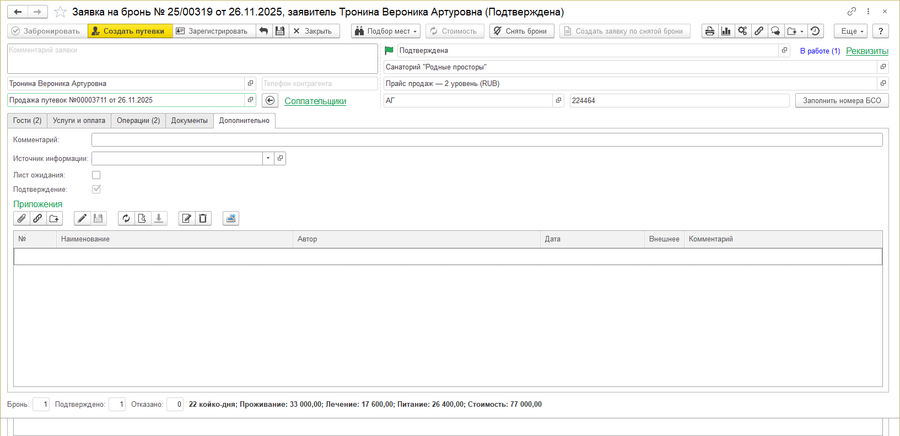Click the round left arrow next to Соплательщики
Screen dimensions: 900x436
click(x=270, y=100)
